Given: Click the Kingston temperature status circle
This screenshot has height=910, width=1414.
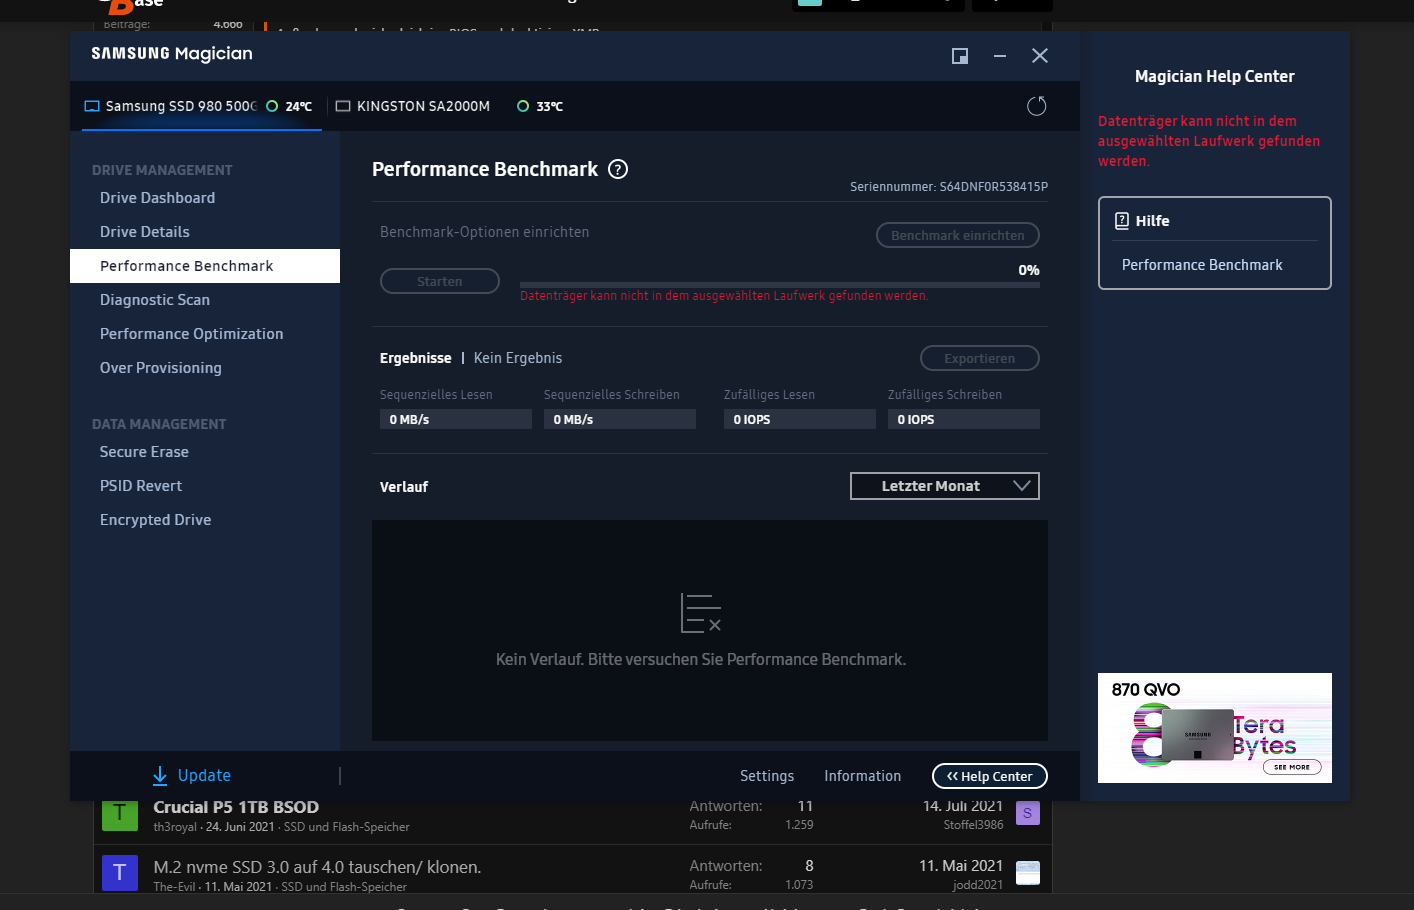Looking at the screenshot, I should (523, 106).
